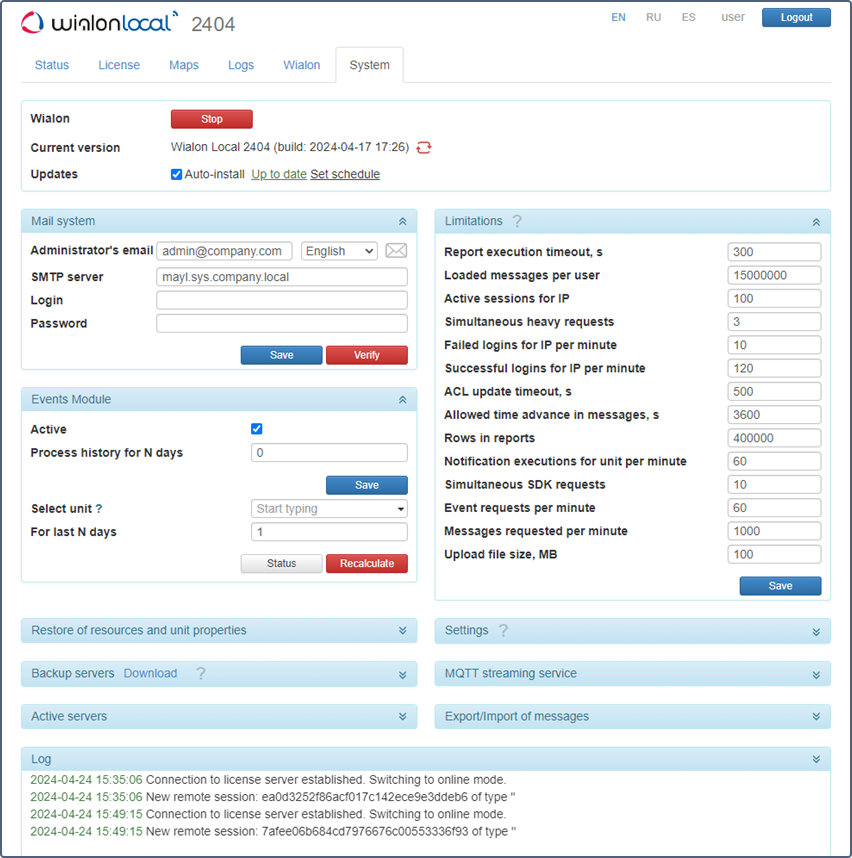Click the For last N days field
Image resolution: width=852 pixels, height=858 pixels.
[329, 532]
